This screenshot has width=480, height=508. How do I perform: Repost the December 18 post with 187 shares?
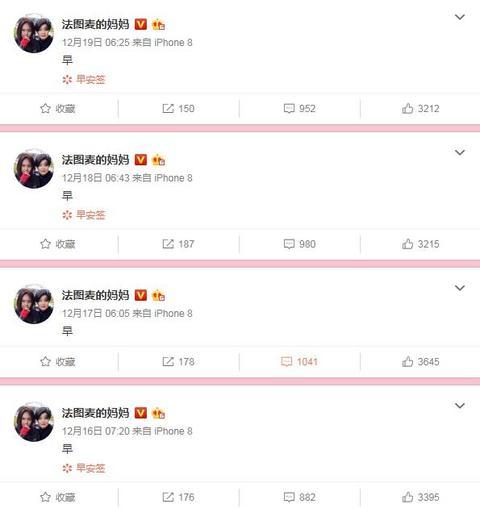[x=178, y=244]
